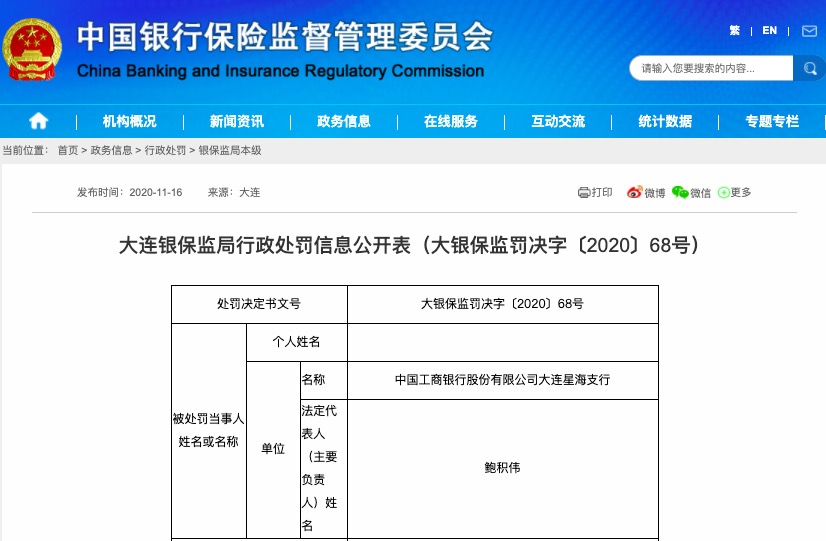Click the 当前位置 label
Screen dimensions: 826x541
click(x=25, y=151)
